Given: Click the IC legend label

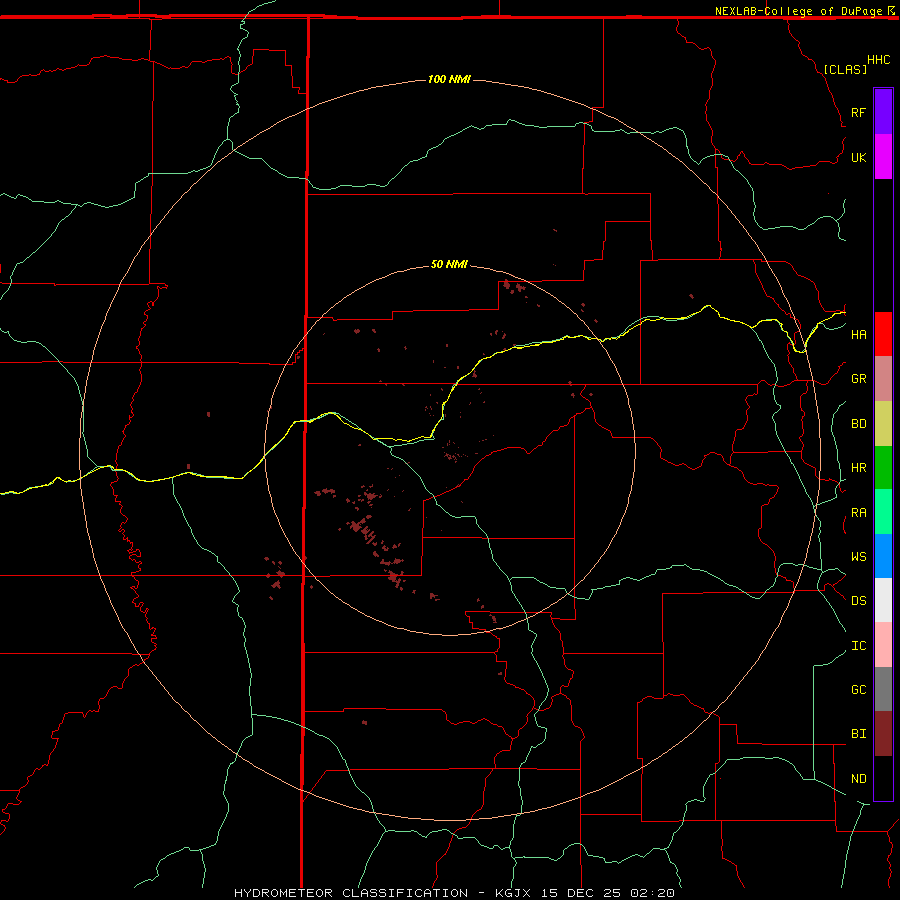Looking at the screenshot, I should coord(858,645).
